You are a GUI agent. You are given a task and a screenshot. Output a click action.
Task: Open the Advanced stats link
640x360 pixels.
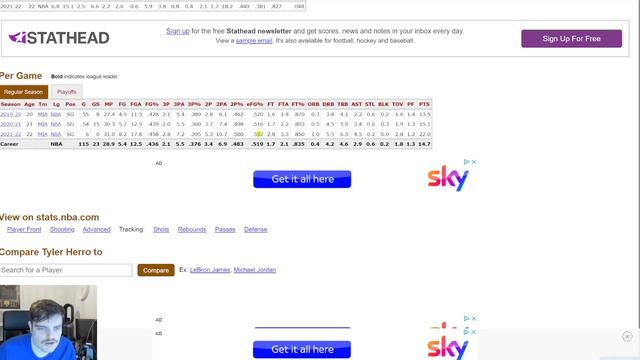click(96, 230)
